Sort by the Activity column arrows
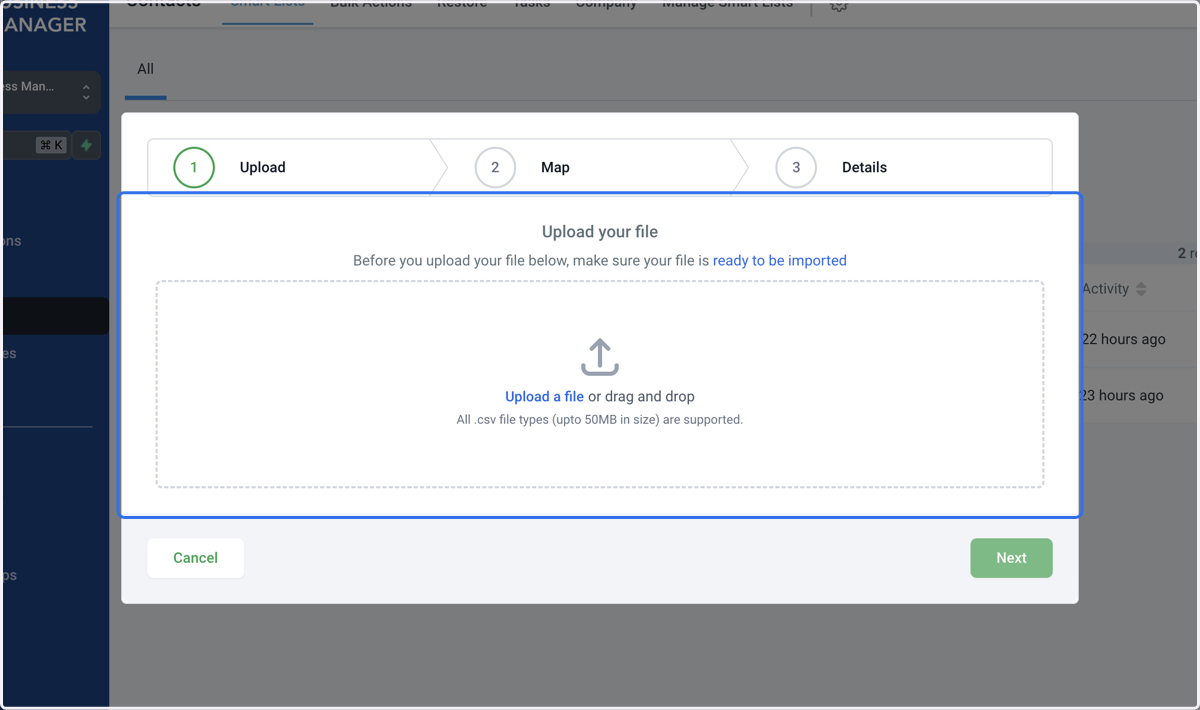This screenshot has width=1200, height=710. point(1141,289)
